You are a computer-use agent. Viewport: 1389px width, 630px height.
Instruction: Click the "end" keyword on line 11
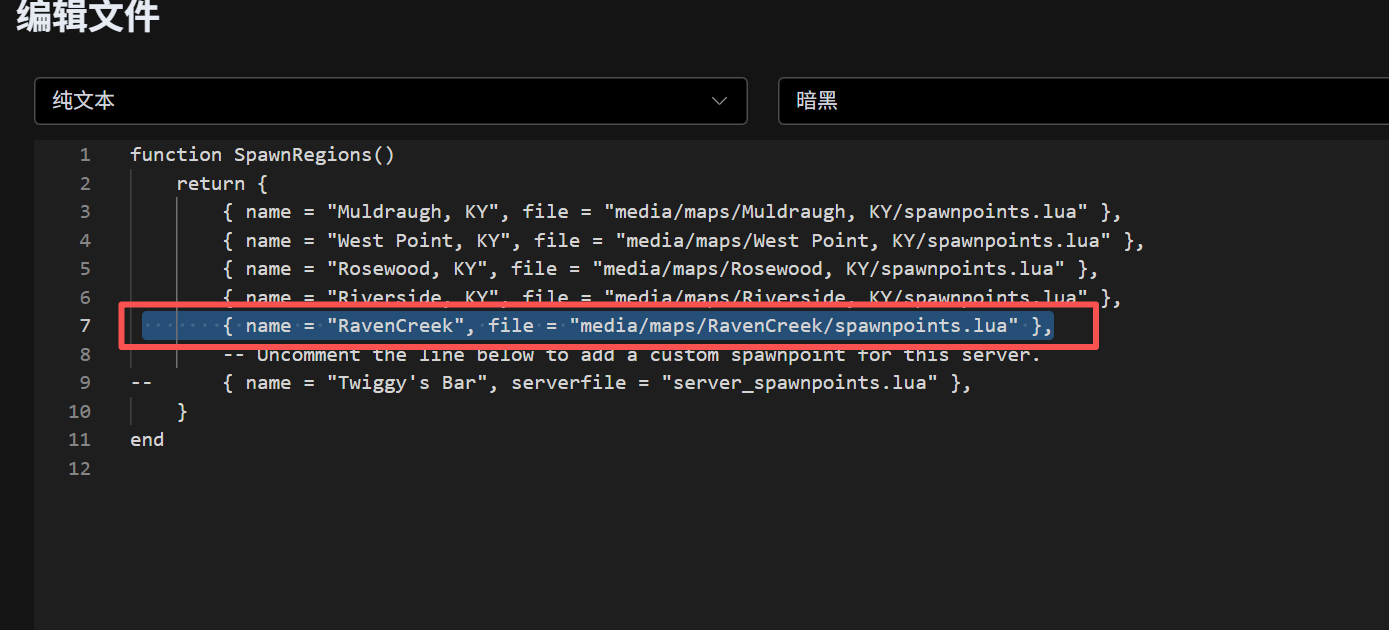click(x=147, y=440)
